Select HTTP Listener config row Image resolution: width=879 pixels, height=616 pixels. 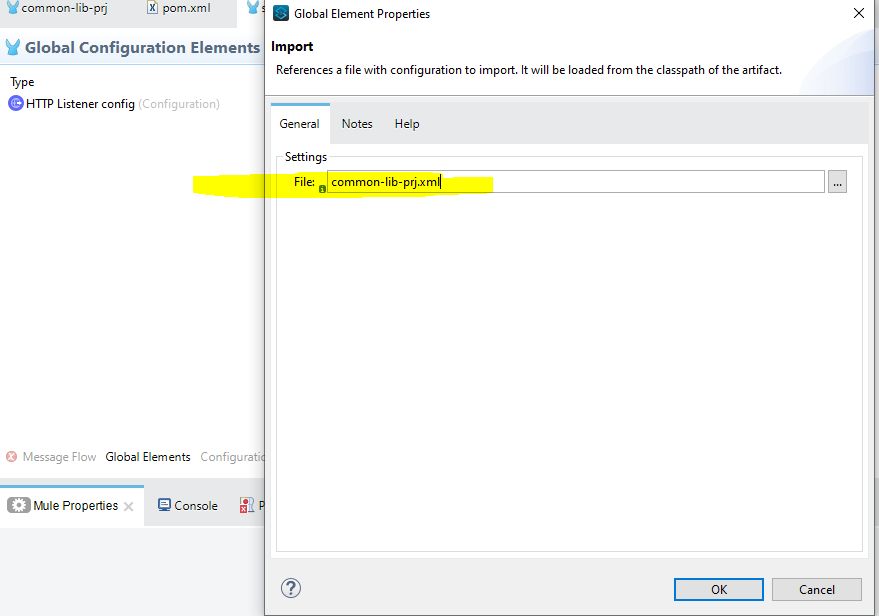point(114,104)
